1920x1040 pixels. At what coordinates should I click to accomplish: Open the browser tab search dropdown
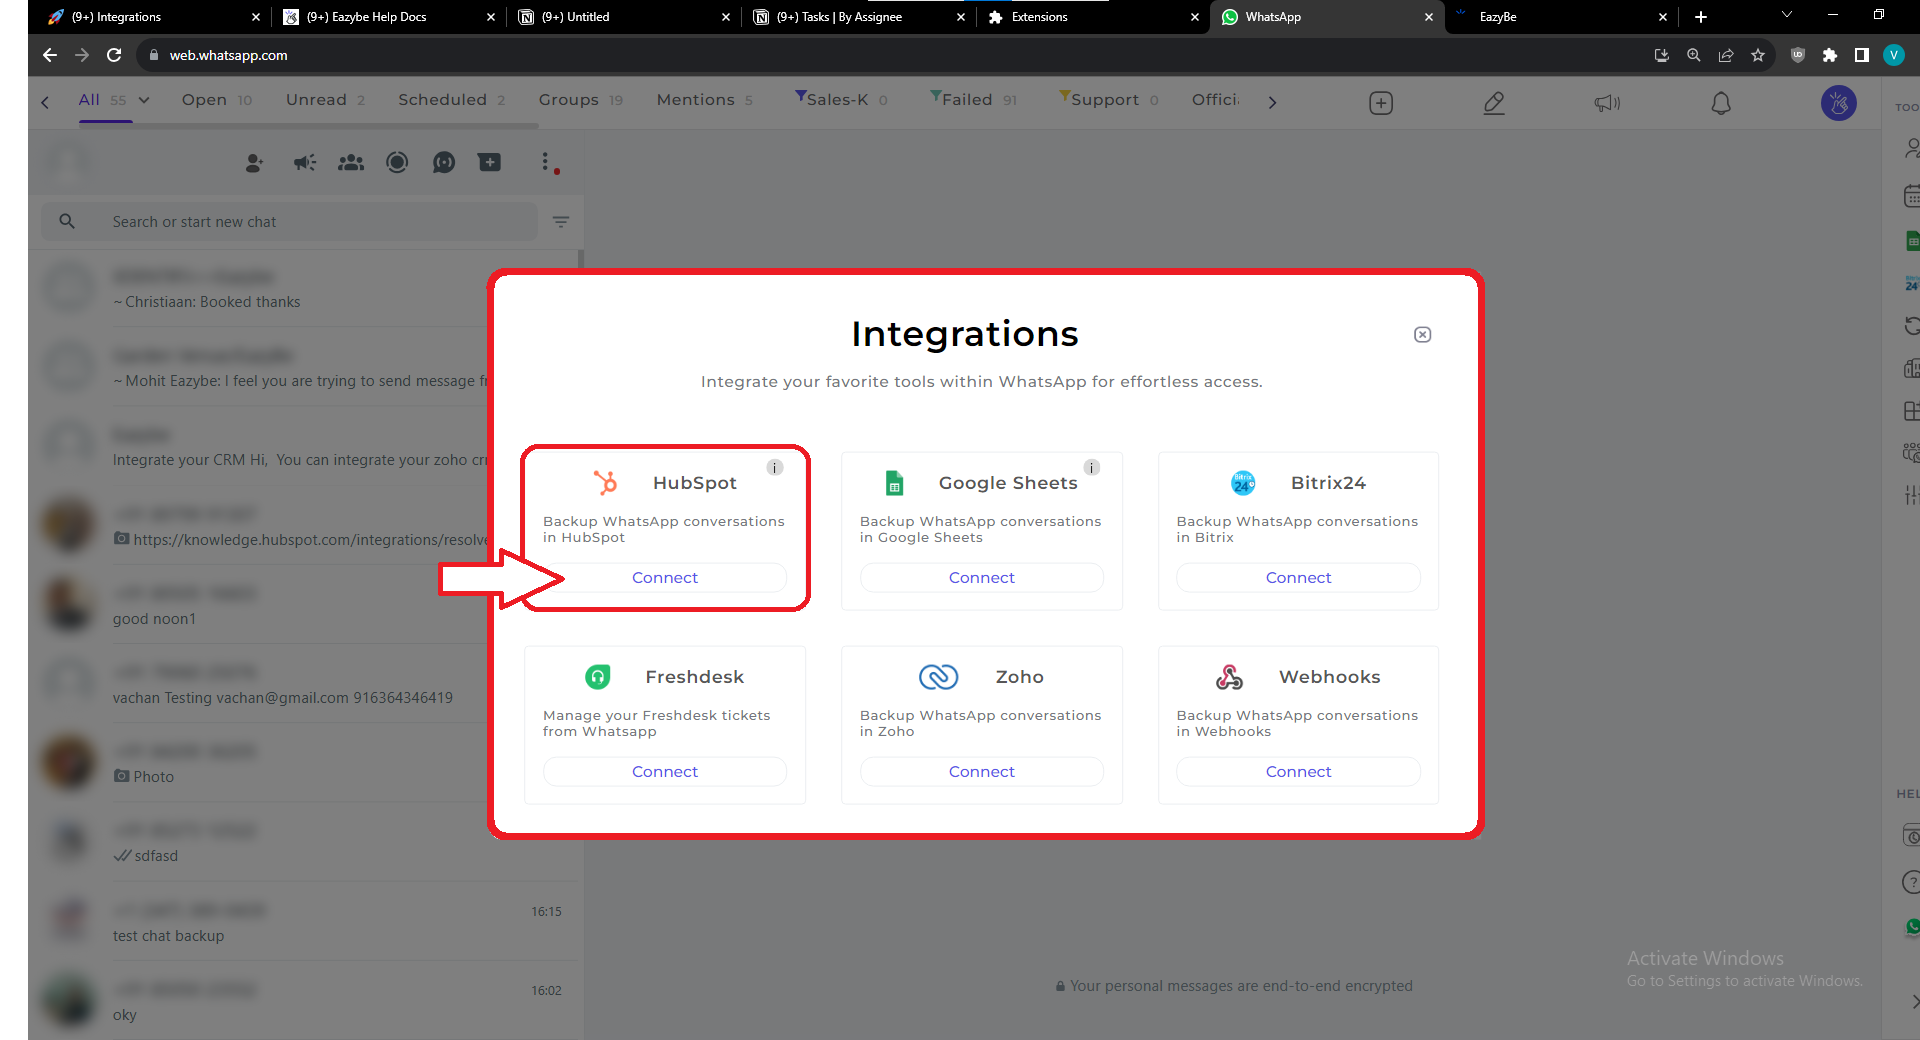click(1787, 15)
